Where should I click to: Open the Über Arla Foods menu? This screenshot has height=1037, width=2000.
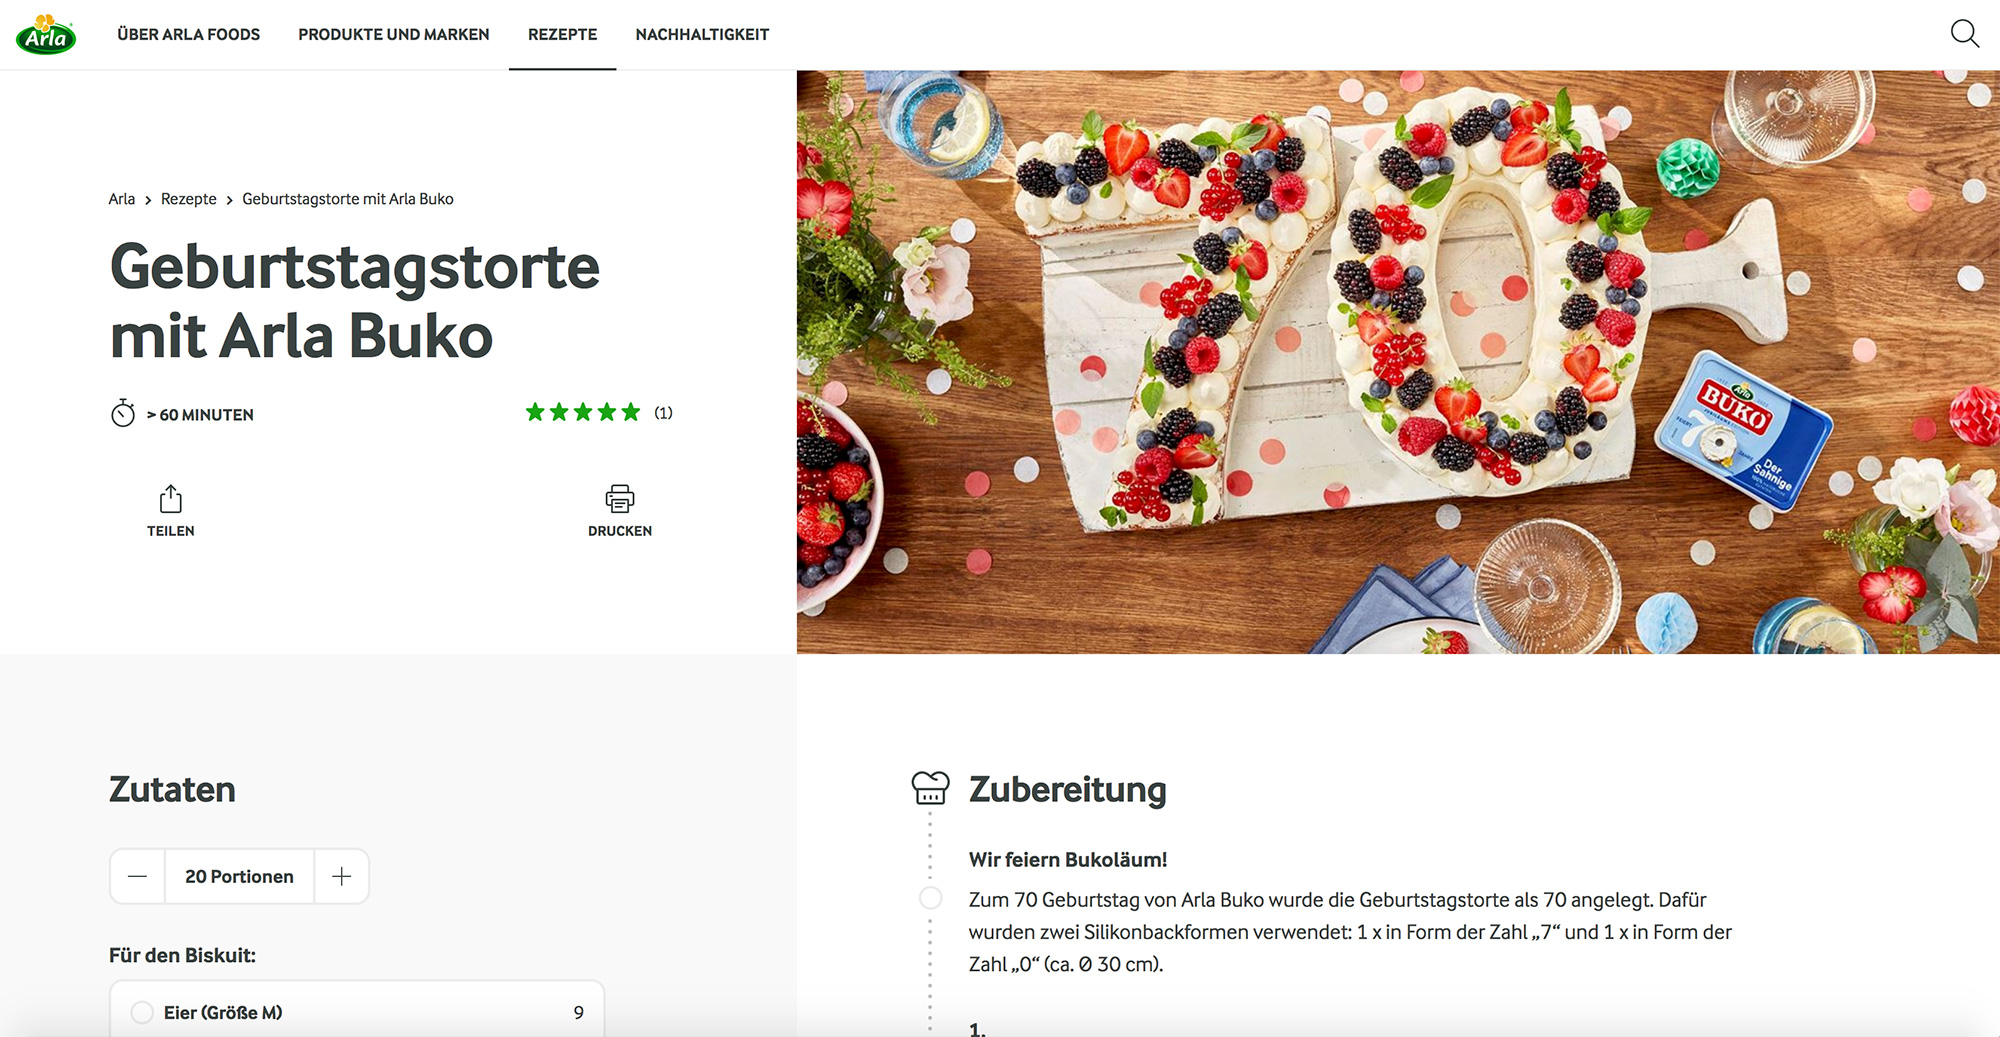click(188, 34)
